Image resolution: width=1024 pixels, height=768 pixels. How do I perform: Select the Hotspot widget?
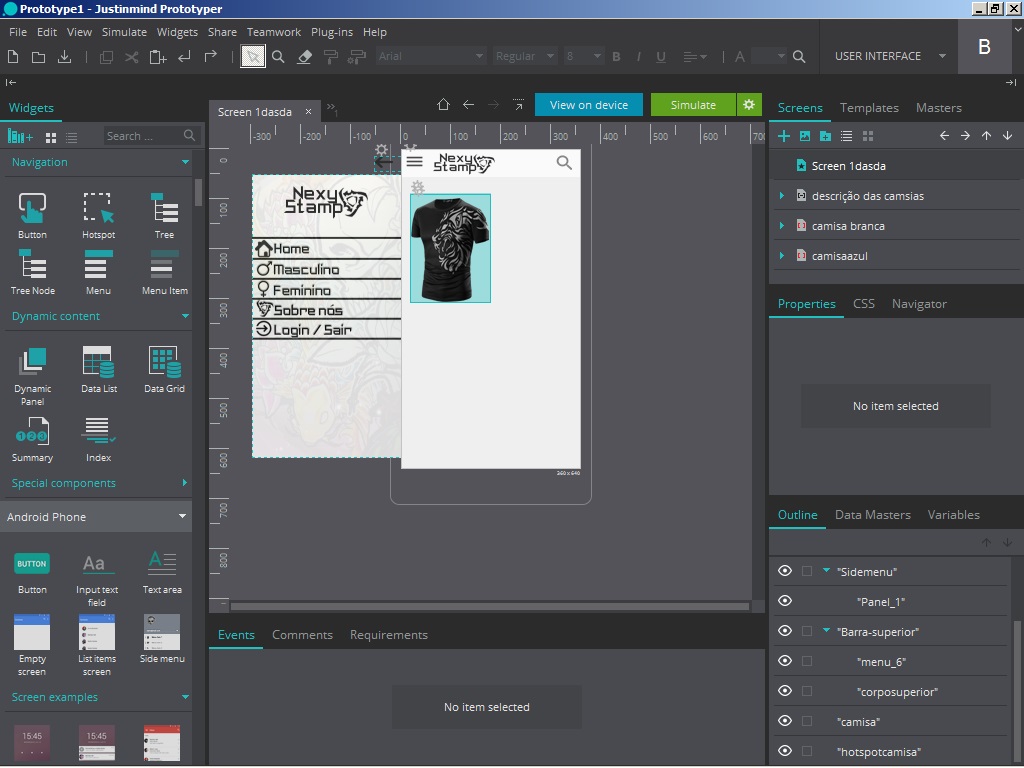98,215
